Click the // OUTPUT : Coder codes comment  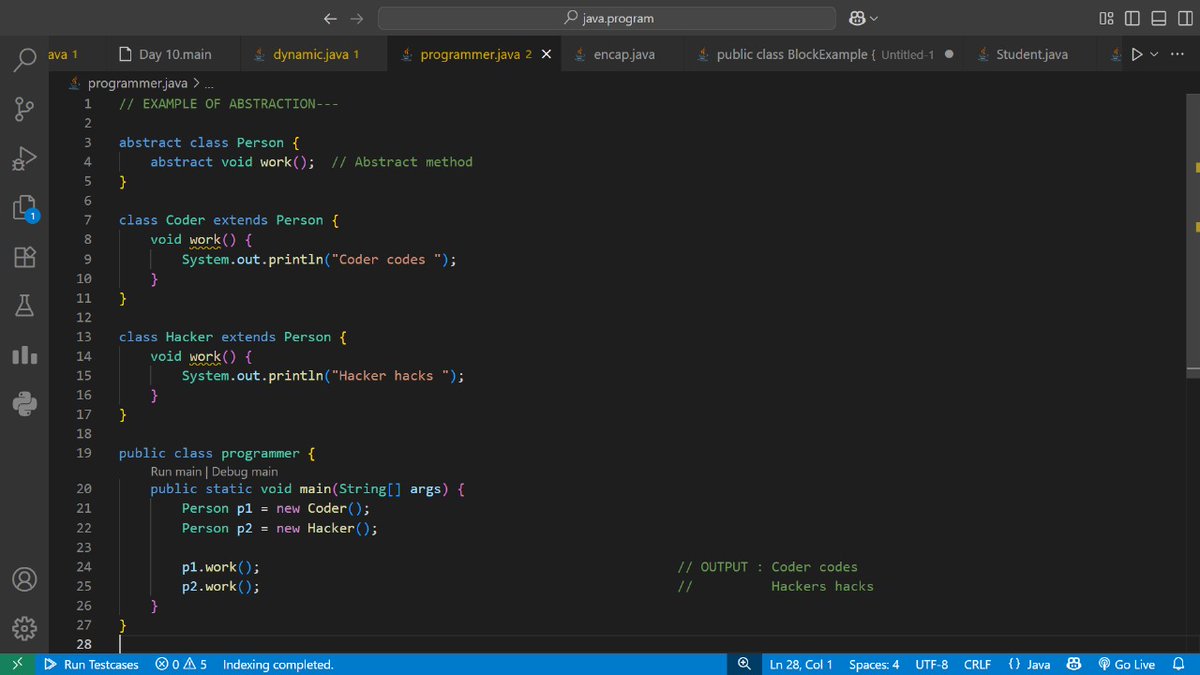(768, 567)
